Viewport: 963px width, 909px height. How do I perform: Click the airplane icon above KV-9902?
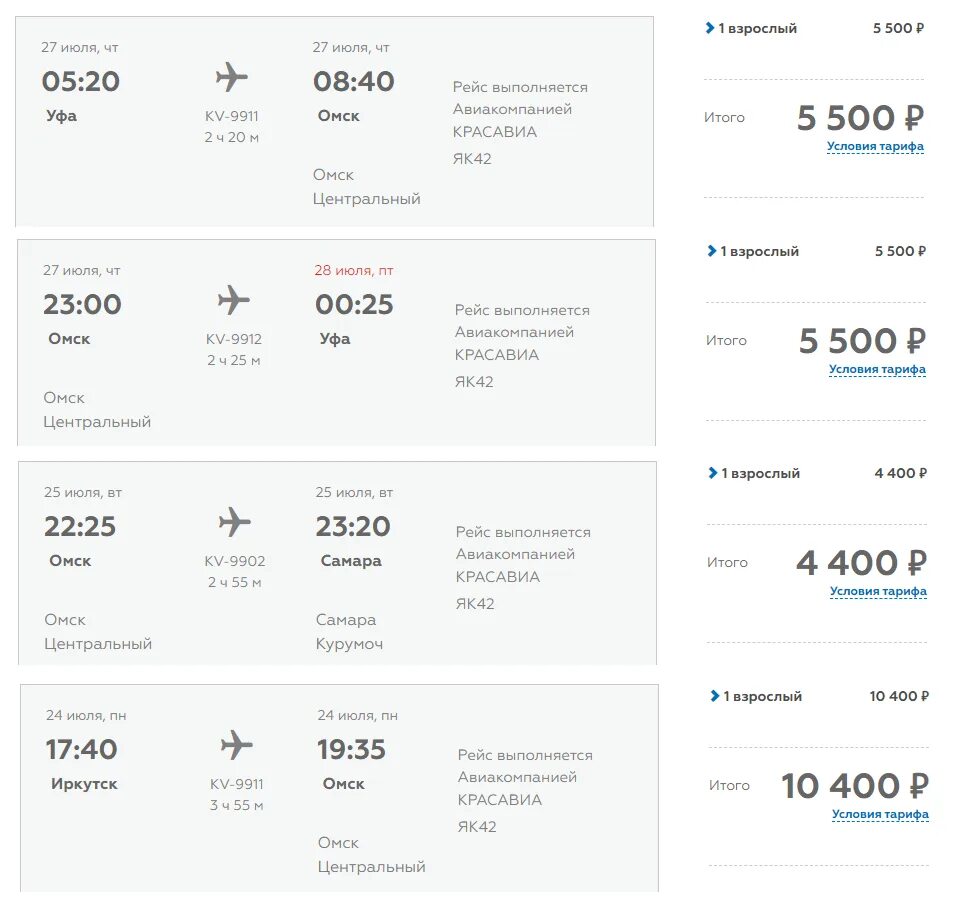coord(235,523)
